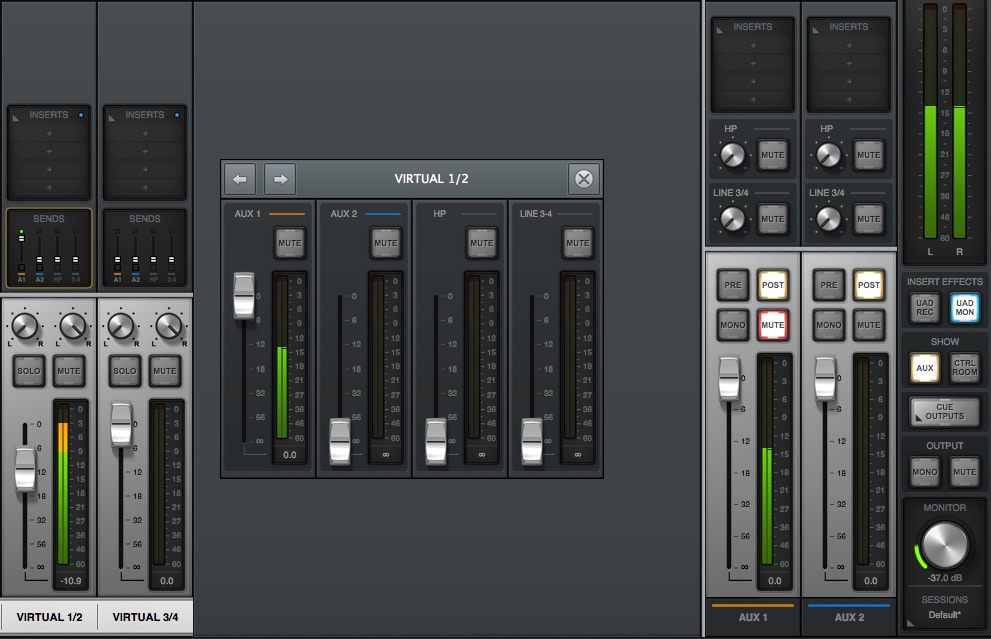
Task: Click the Monitor level knob
Action: 945,546
